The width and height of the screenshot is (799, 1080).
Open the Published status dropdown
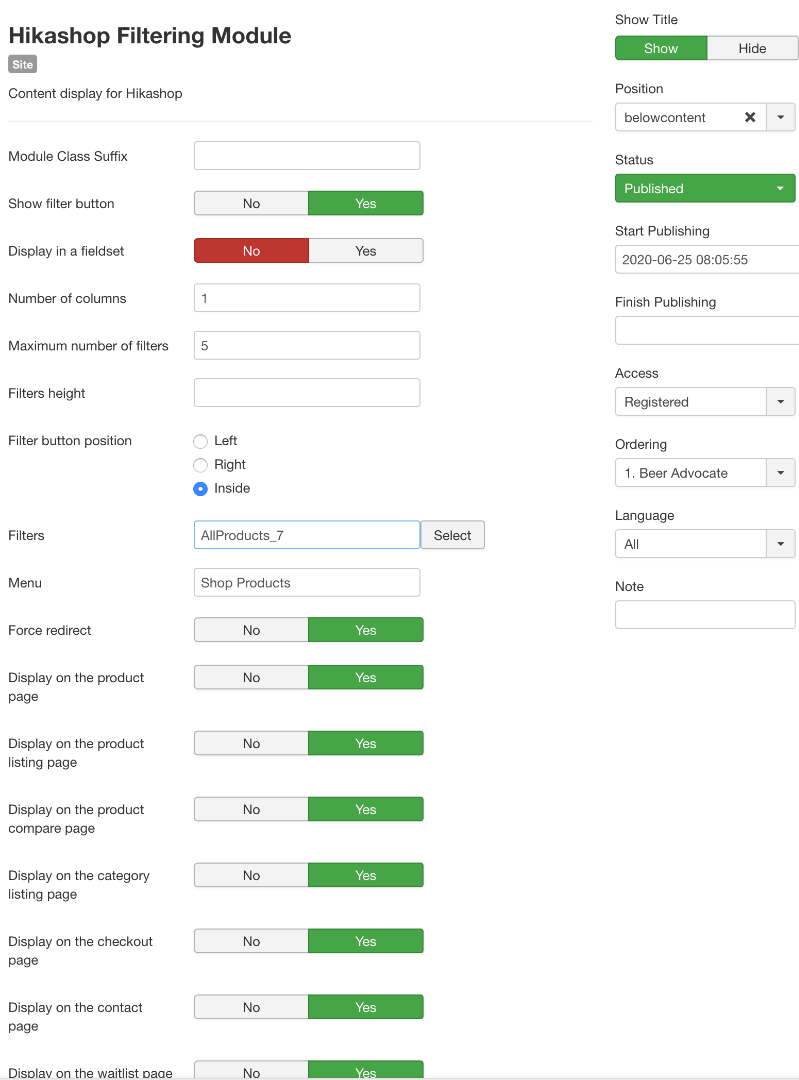705,188
